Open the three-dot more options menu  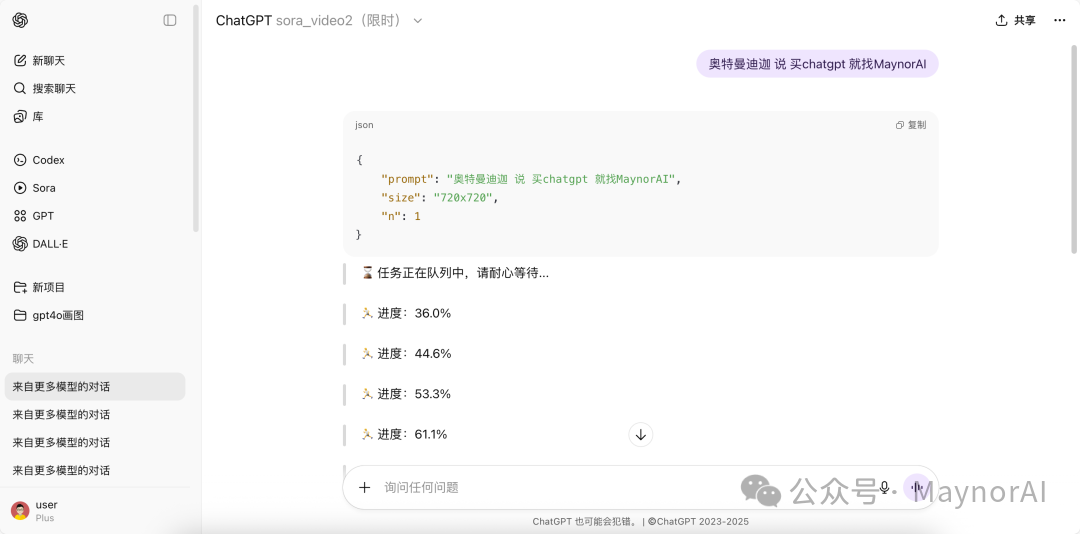[1060, 21]
